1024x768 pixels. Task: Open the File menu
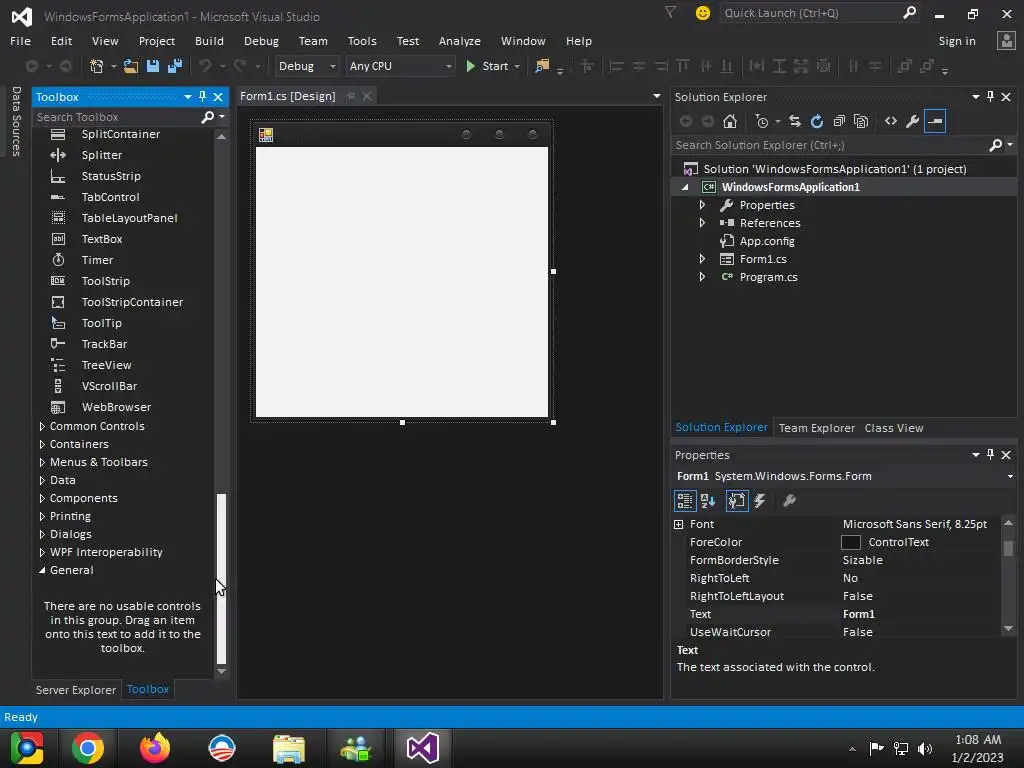pyautogui.click(x=20, y=41)
